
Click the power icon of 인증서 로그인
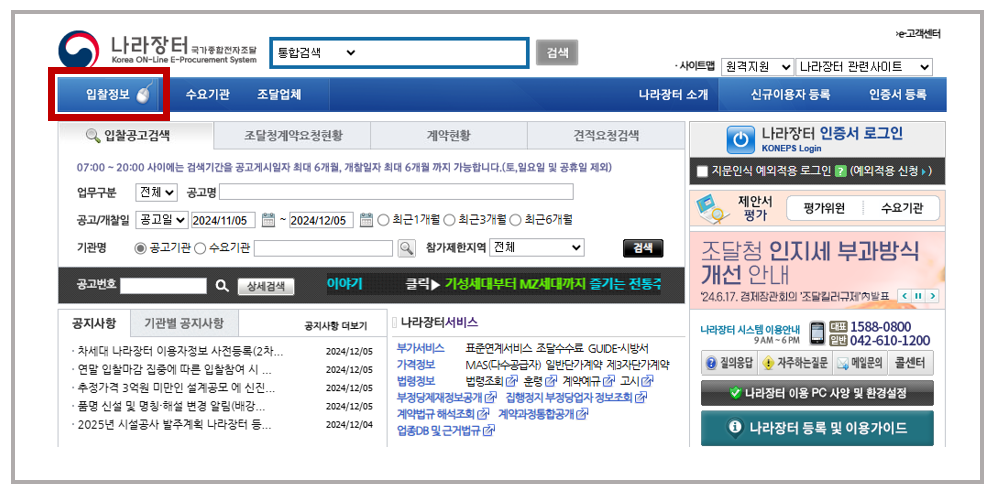[740, 139]
